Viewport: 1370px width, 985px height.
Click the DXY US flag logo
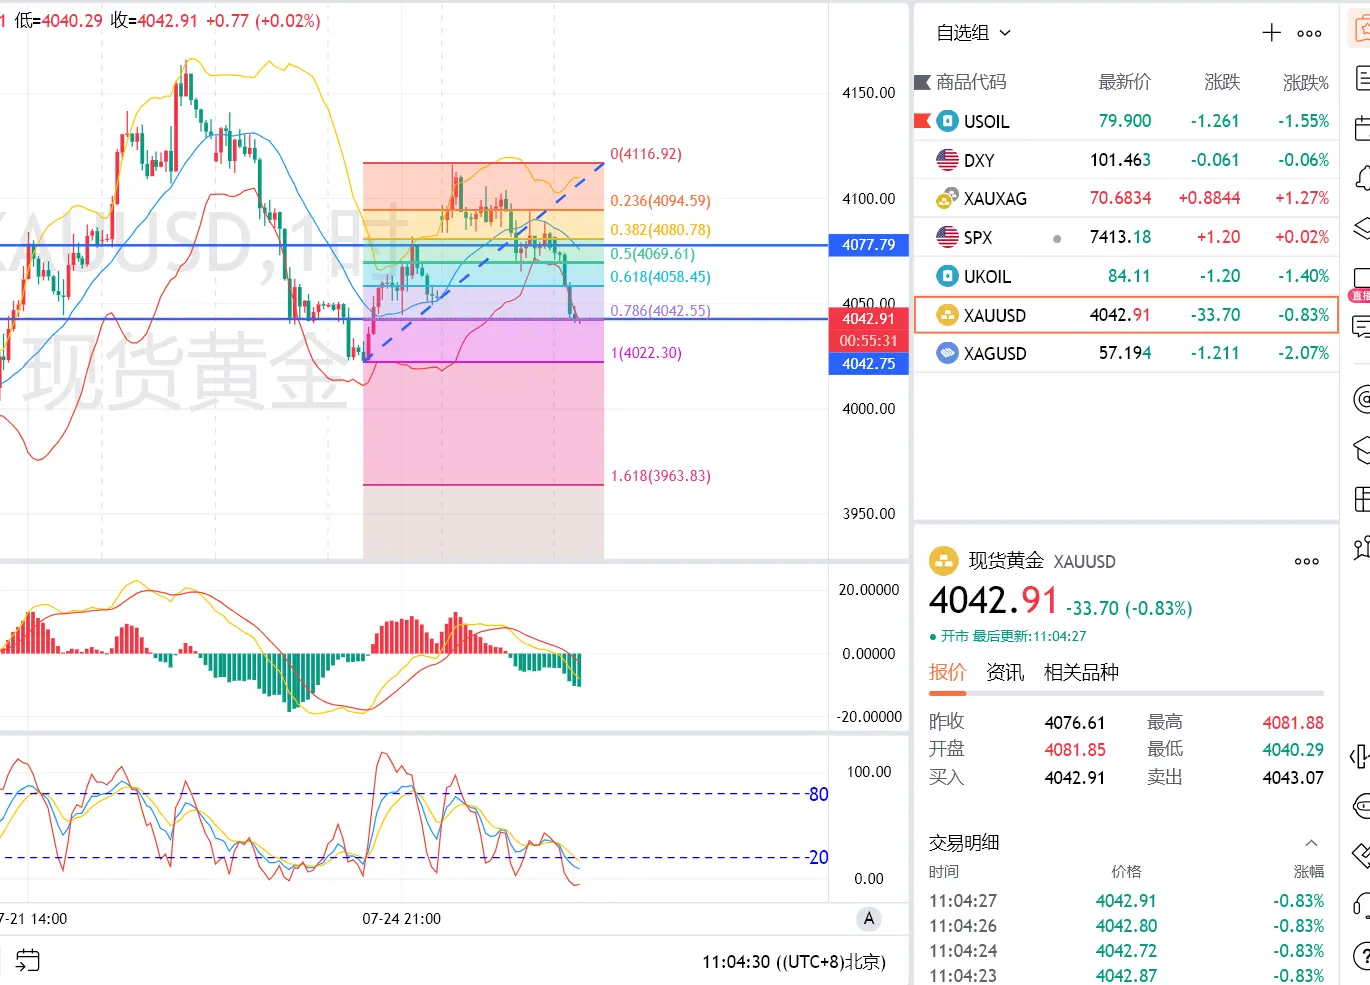click(947, 160)
